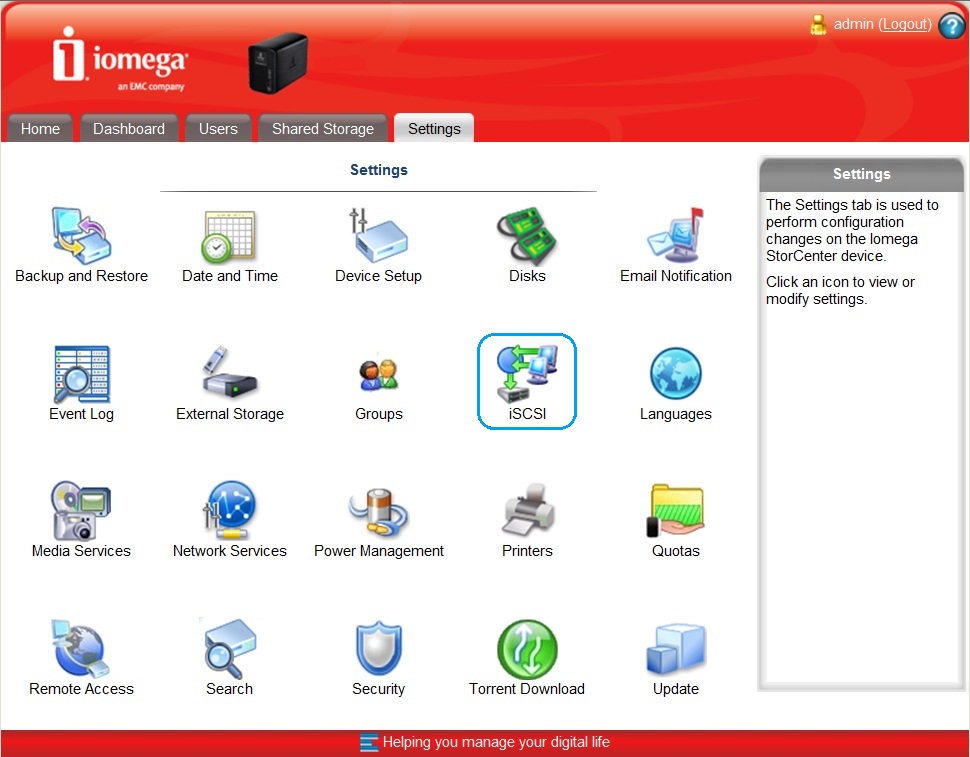Screen dimensions: 970x757
Task: Open the Languages globe icon
Action: pos(676,374)
